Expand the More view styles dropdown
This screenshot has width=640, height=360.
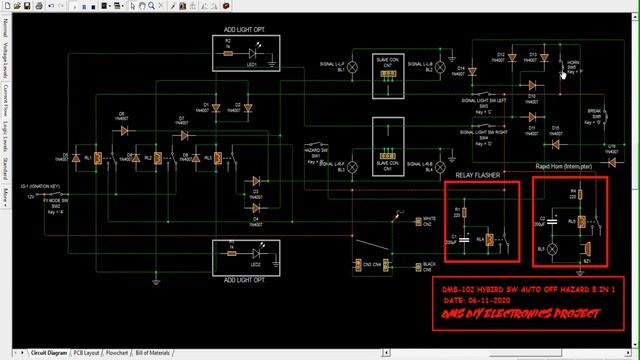click(x=5, y=196)
